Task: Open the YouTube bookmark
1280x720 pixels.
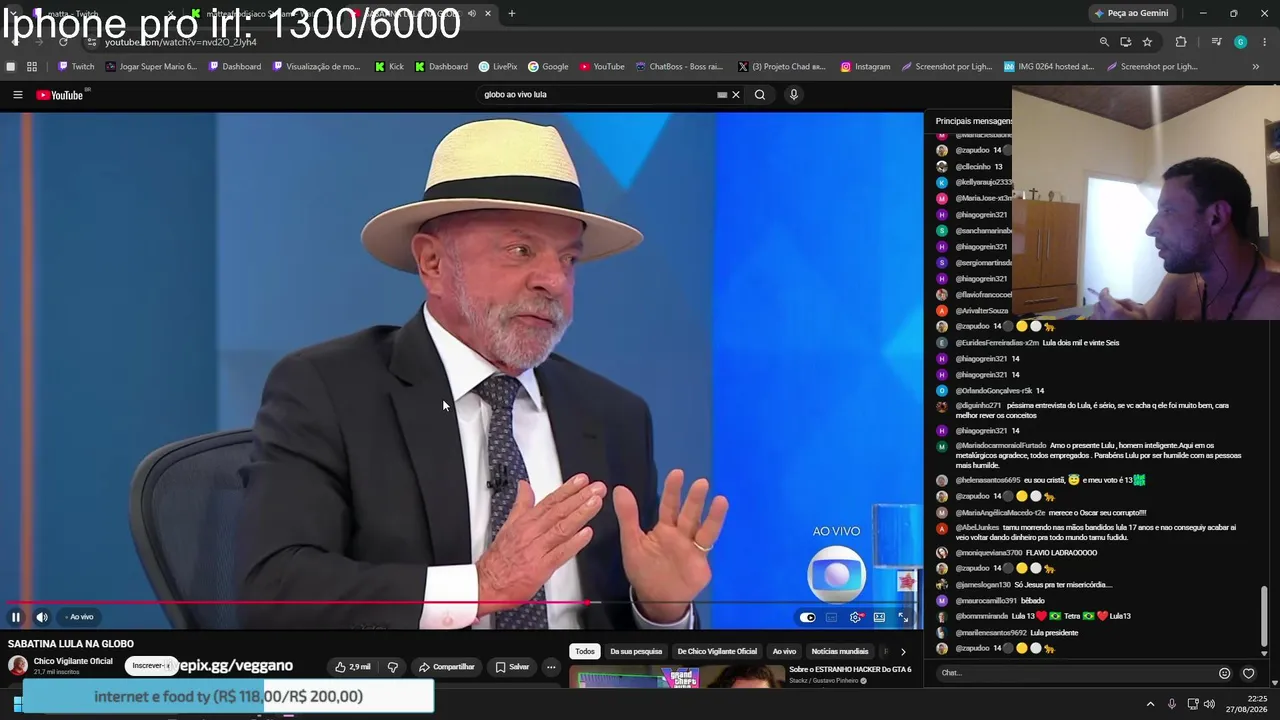Action: click(602, 67)
